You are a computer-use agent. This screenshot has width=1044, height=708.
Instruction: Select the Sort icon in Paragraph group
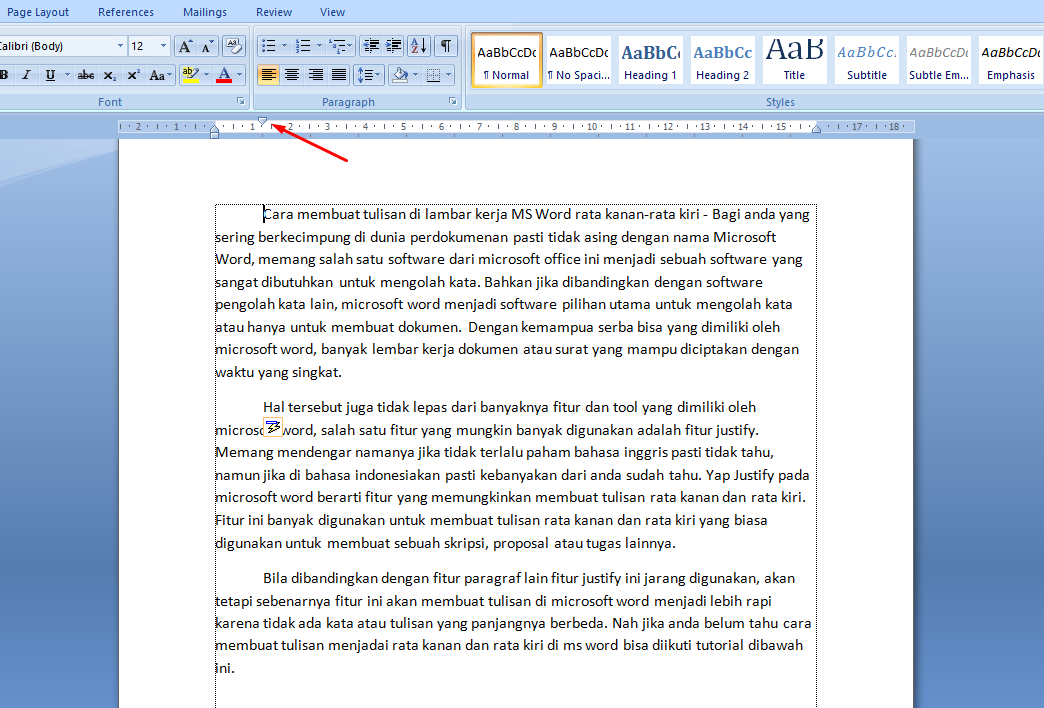pos(419,46)
